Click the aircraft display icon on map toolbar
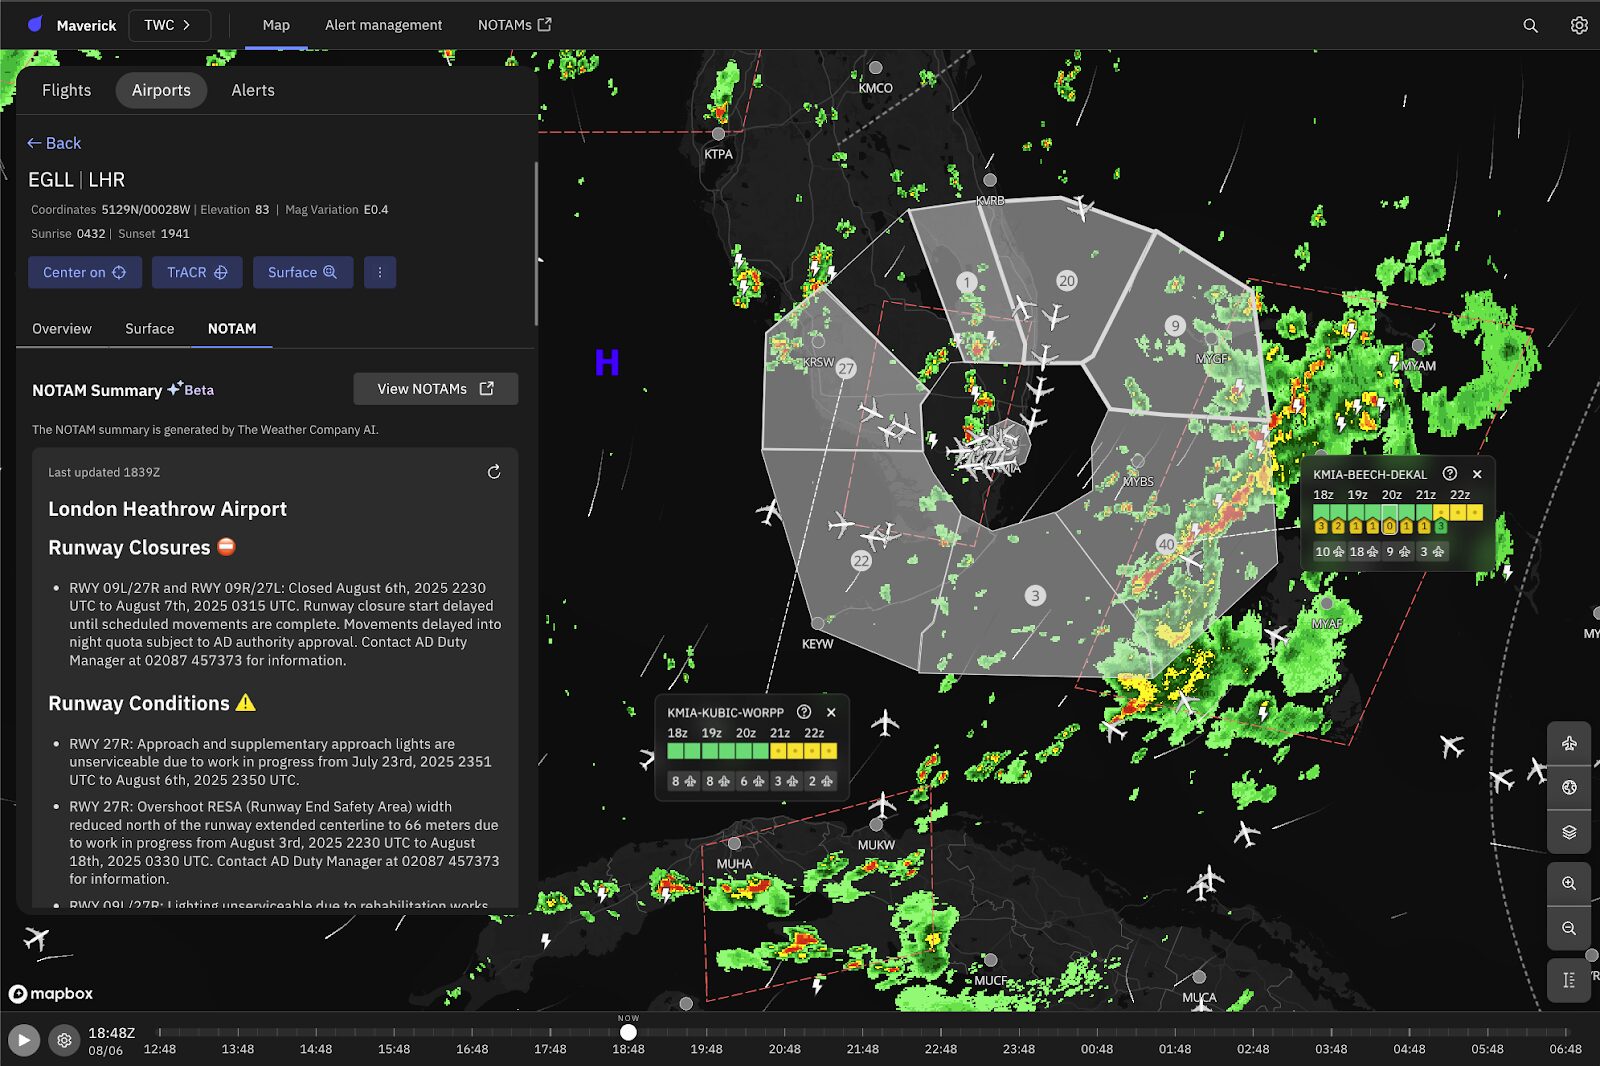The image size is (1600, 1066). pyautogui.click(x=1569, y=743)
